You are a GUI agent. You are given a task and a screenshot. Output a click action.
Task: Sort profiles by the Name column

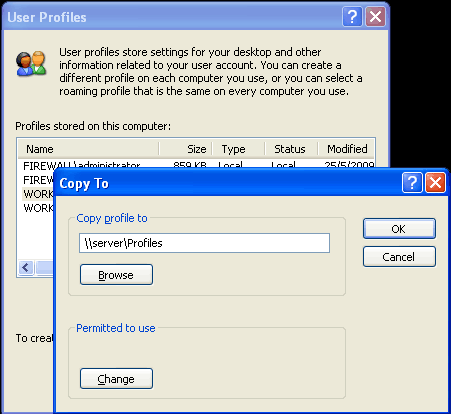point(88,149)
